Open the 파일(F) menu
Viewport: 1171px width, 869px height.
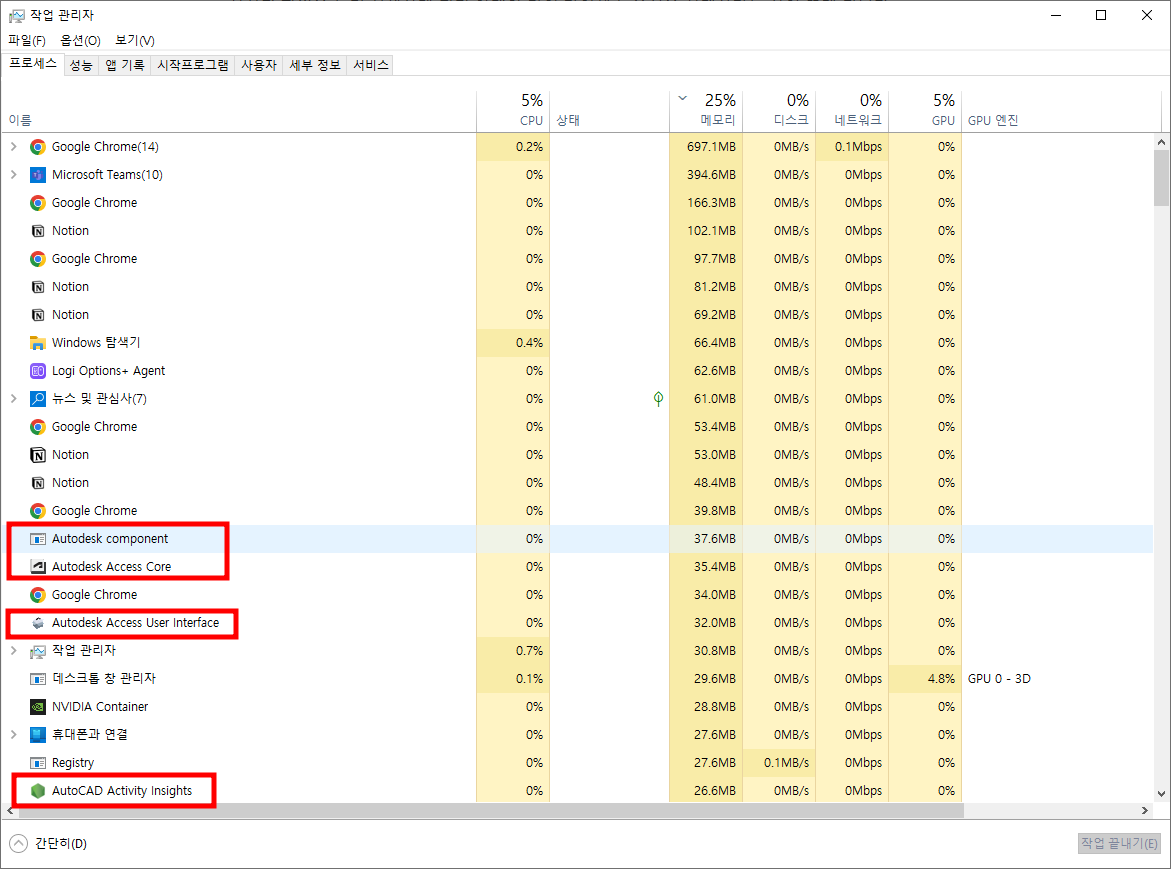pos(27,40)
